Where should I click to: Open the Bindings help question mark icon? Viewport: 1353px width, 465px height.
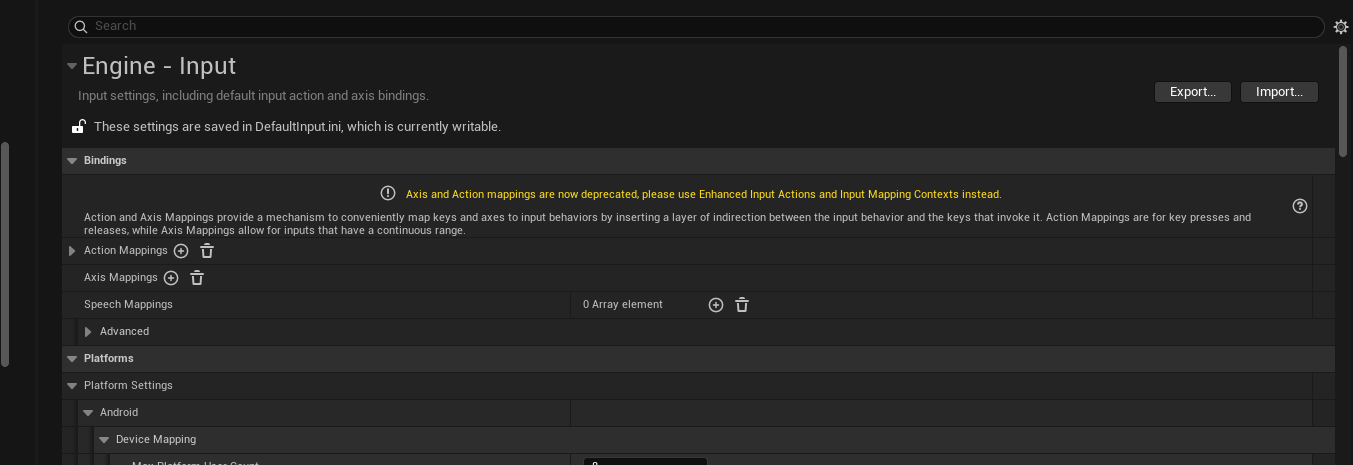[x=1300, y=206]
